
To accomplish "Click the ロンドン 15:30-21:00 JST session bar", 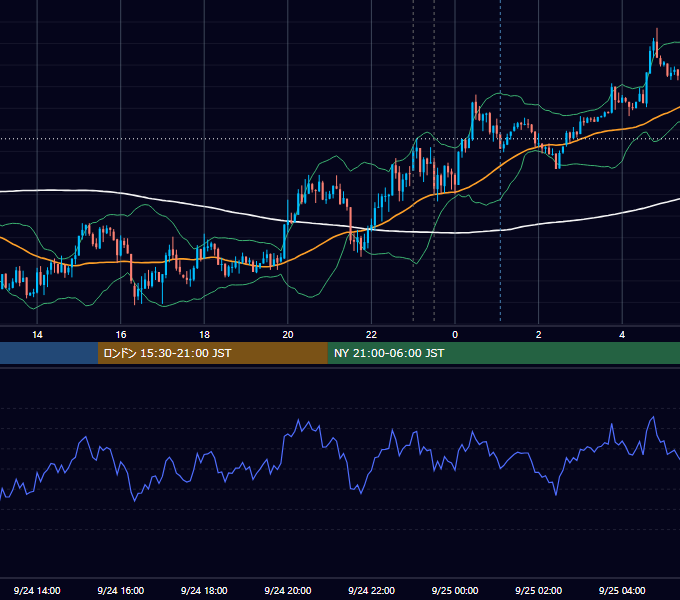I will tap(212, 353).
